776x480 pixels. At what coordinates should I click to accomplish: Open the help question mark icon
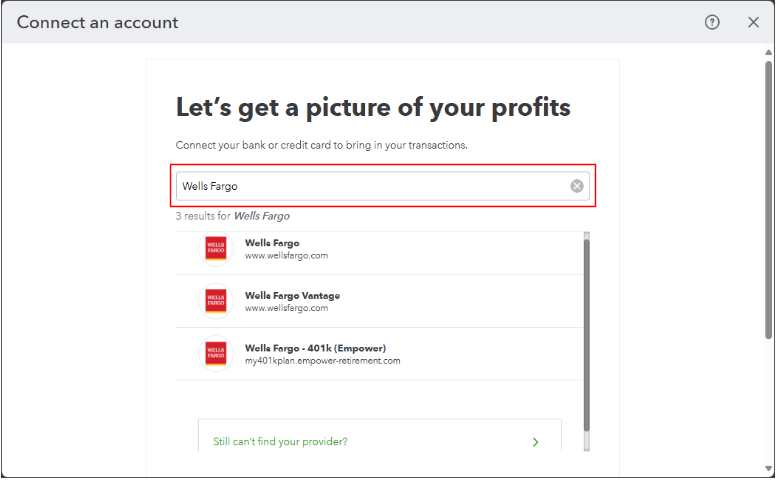712,22
